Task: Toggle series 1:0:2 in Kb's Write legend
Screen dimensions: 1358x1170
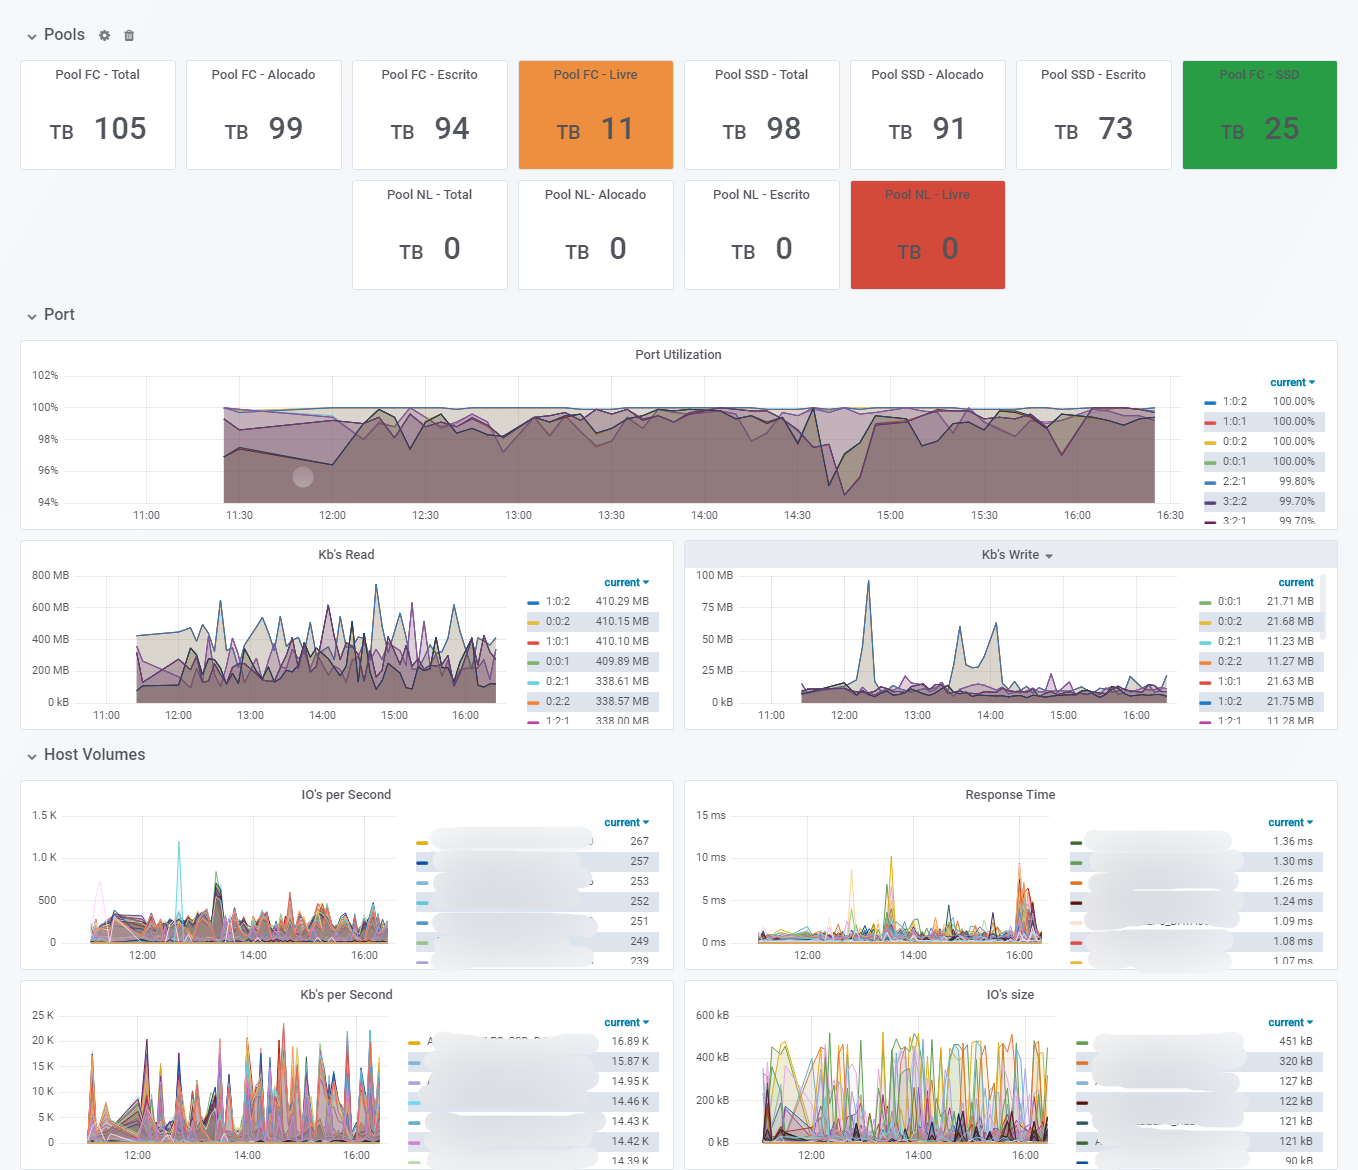Action: (1230, 702)
